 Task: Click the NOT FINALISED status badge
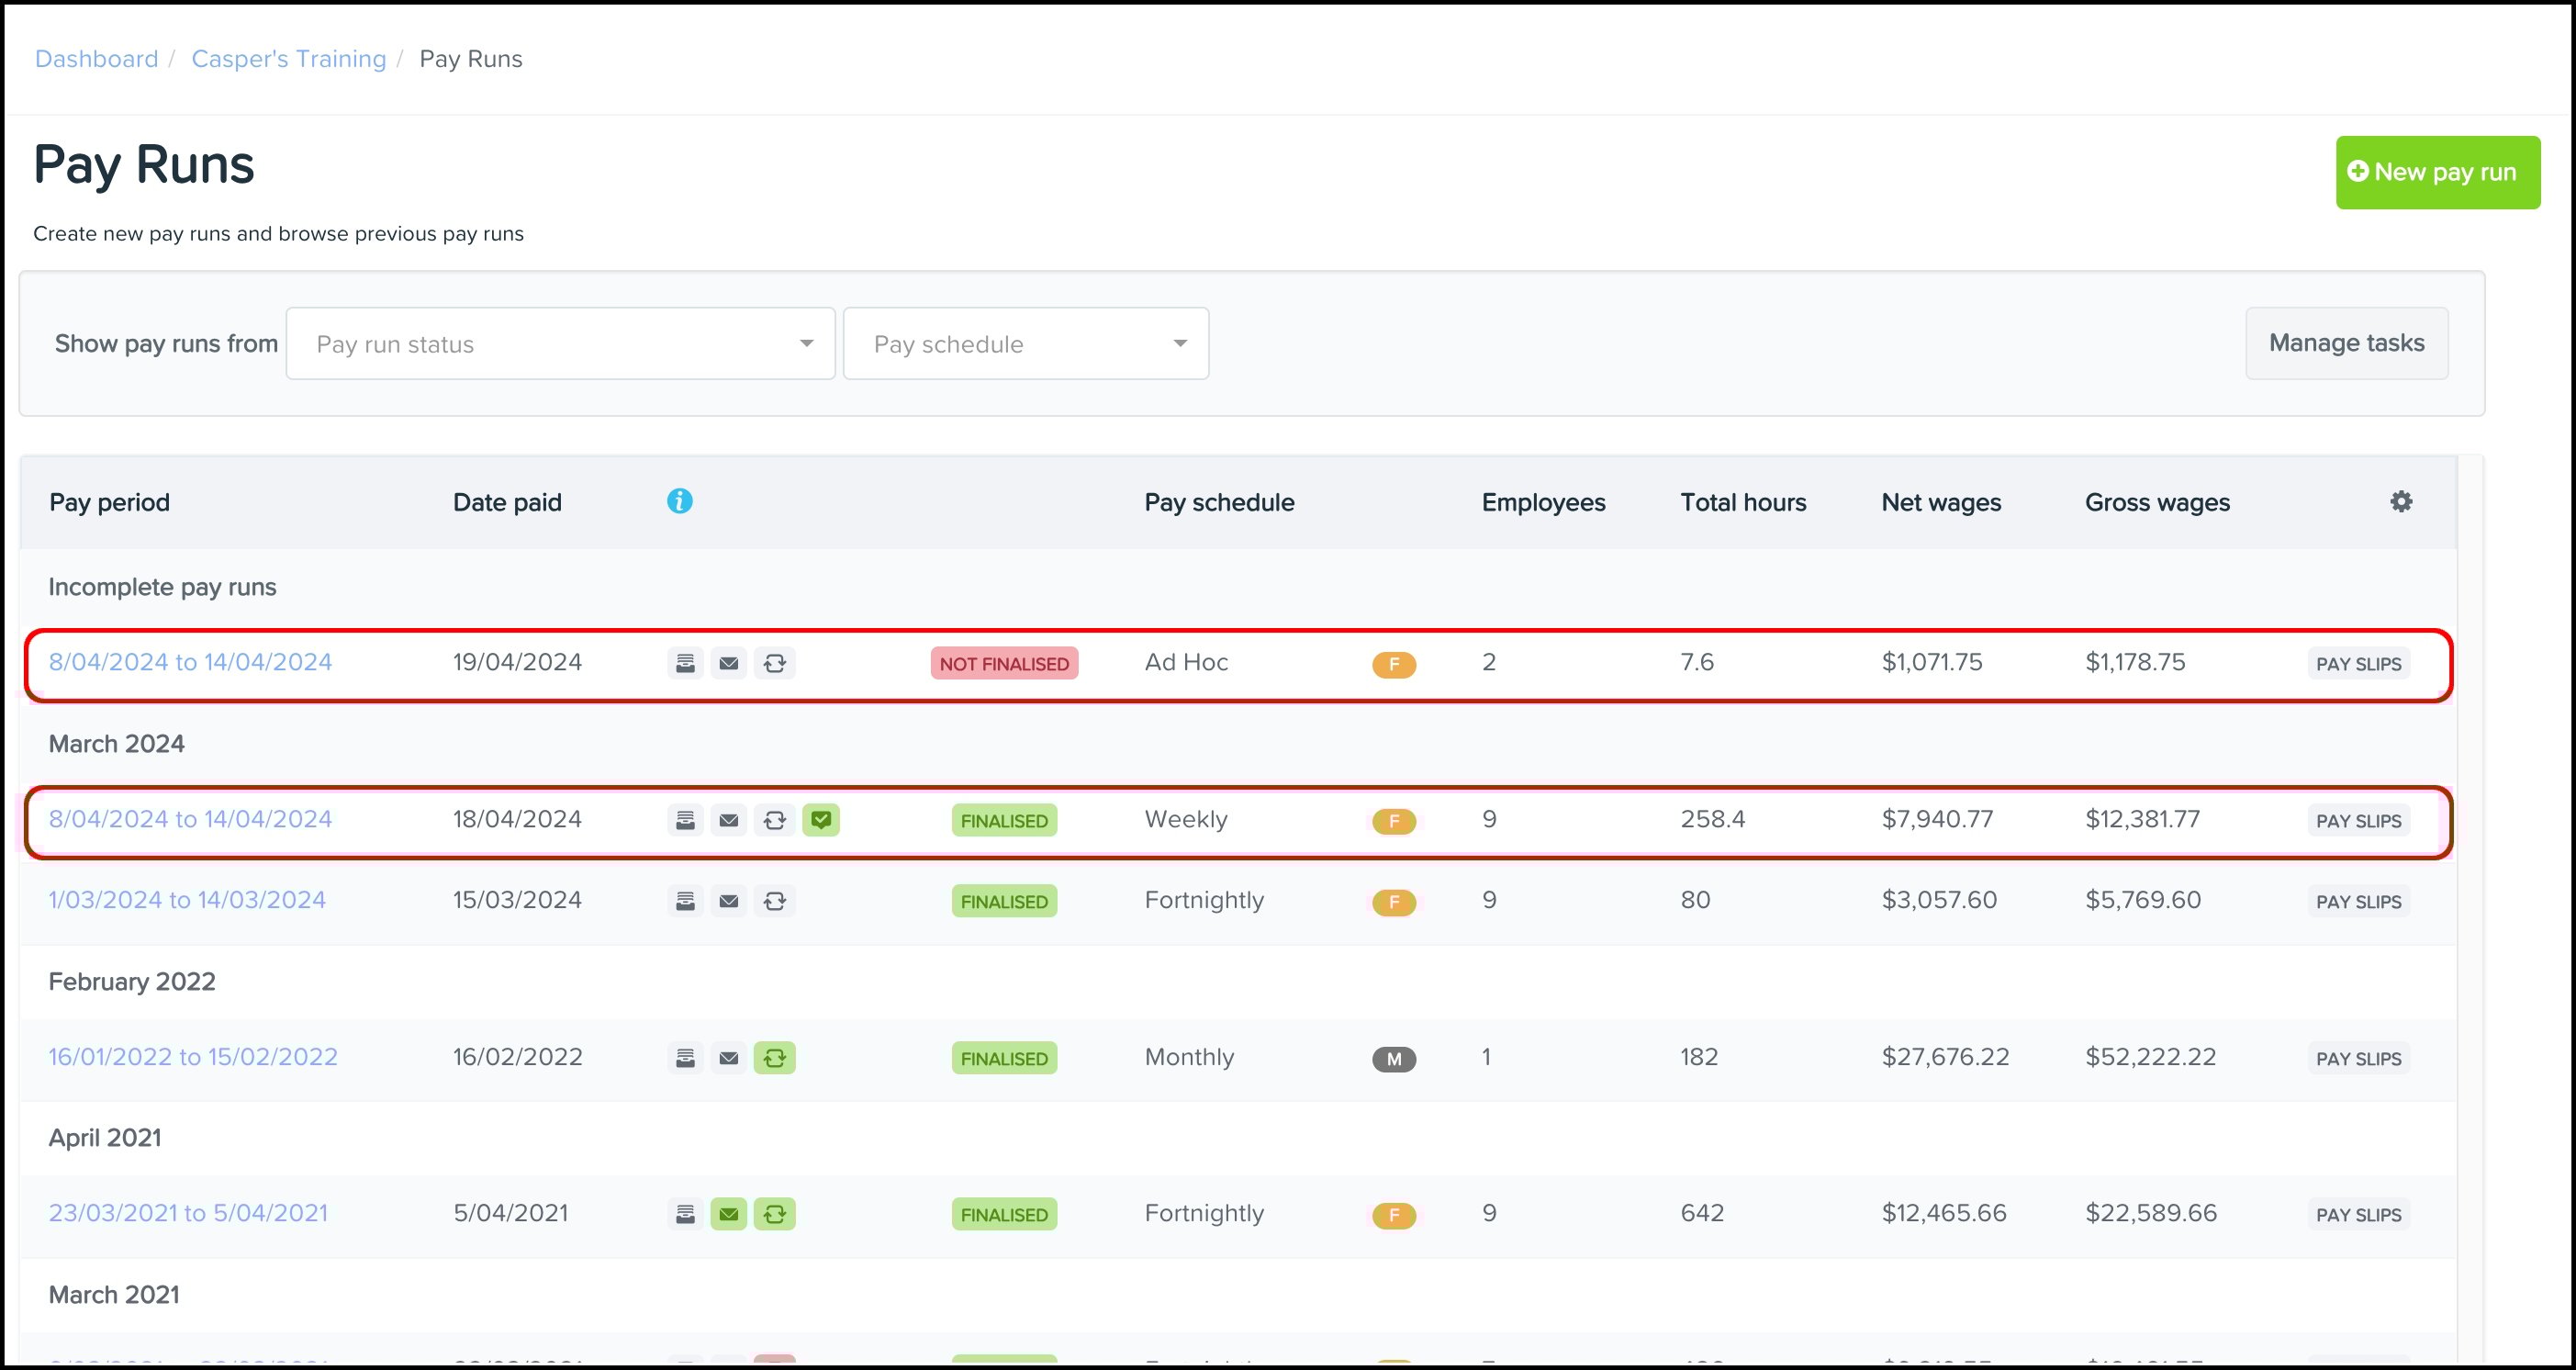(x=1003, y=662)
